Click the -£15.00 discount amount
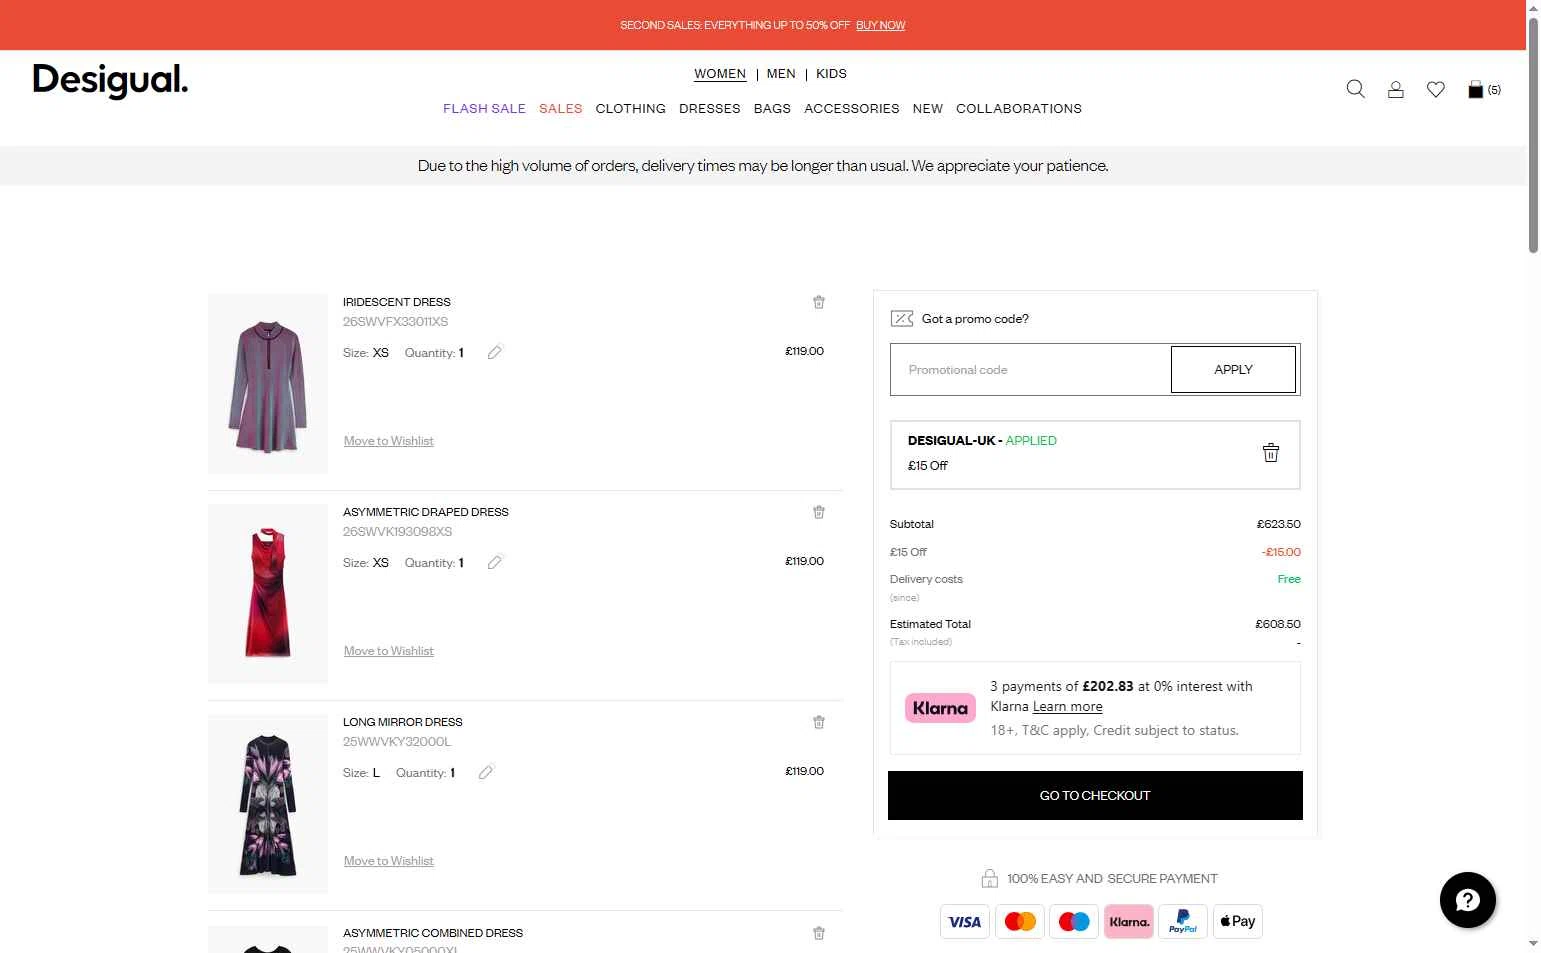Viewport: 1541px width, 953px height. 1281,552
